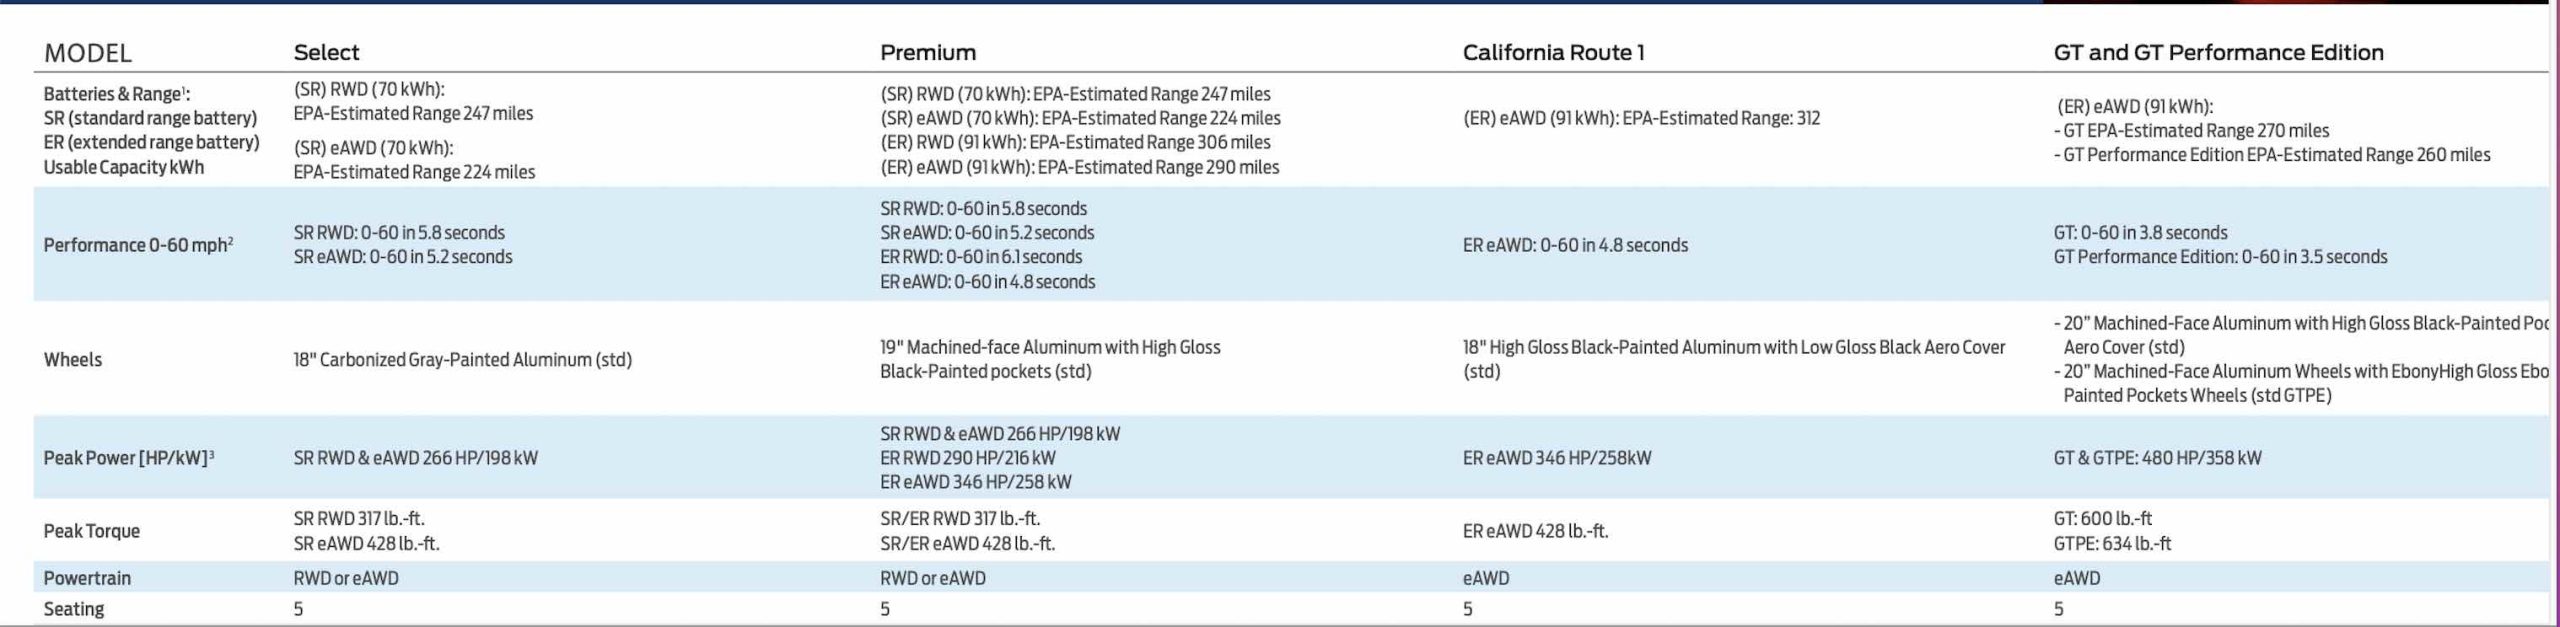
Task: Click GTPE: 634 lb.-ft torque text
Action: click(2112, 543)
